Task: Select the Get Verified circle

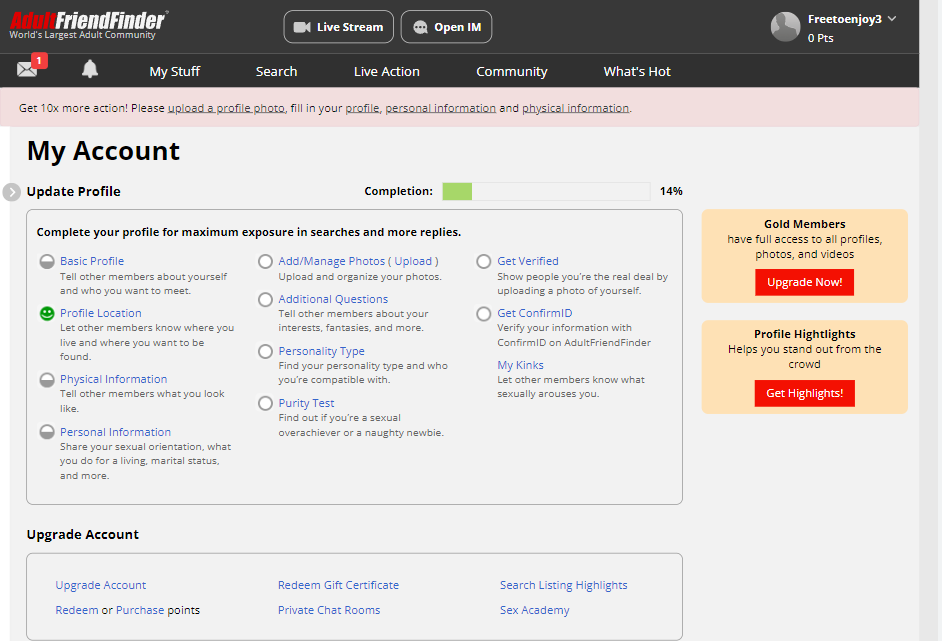Action: pos(484,262)
